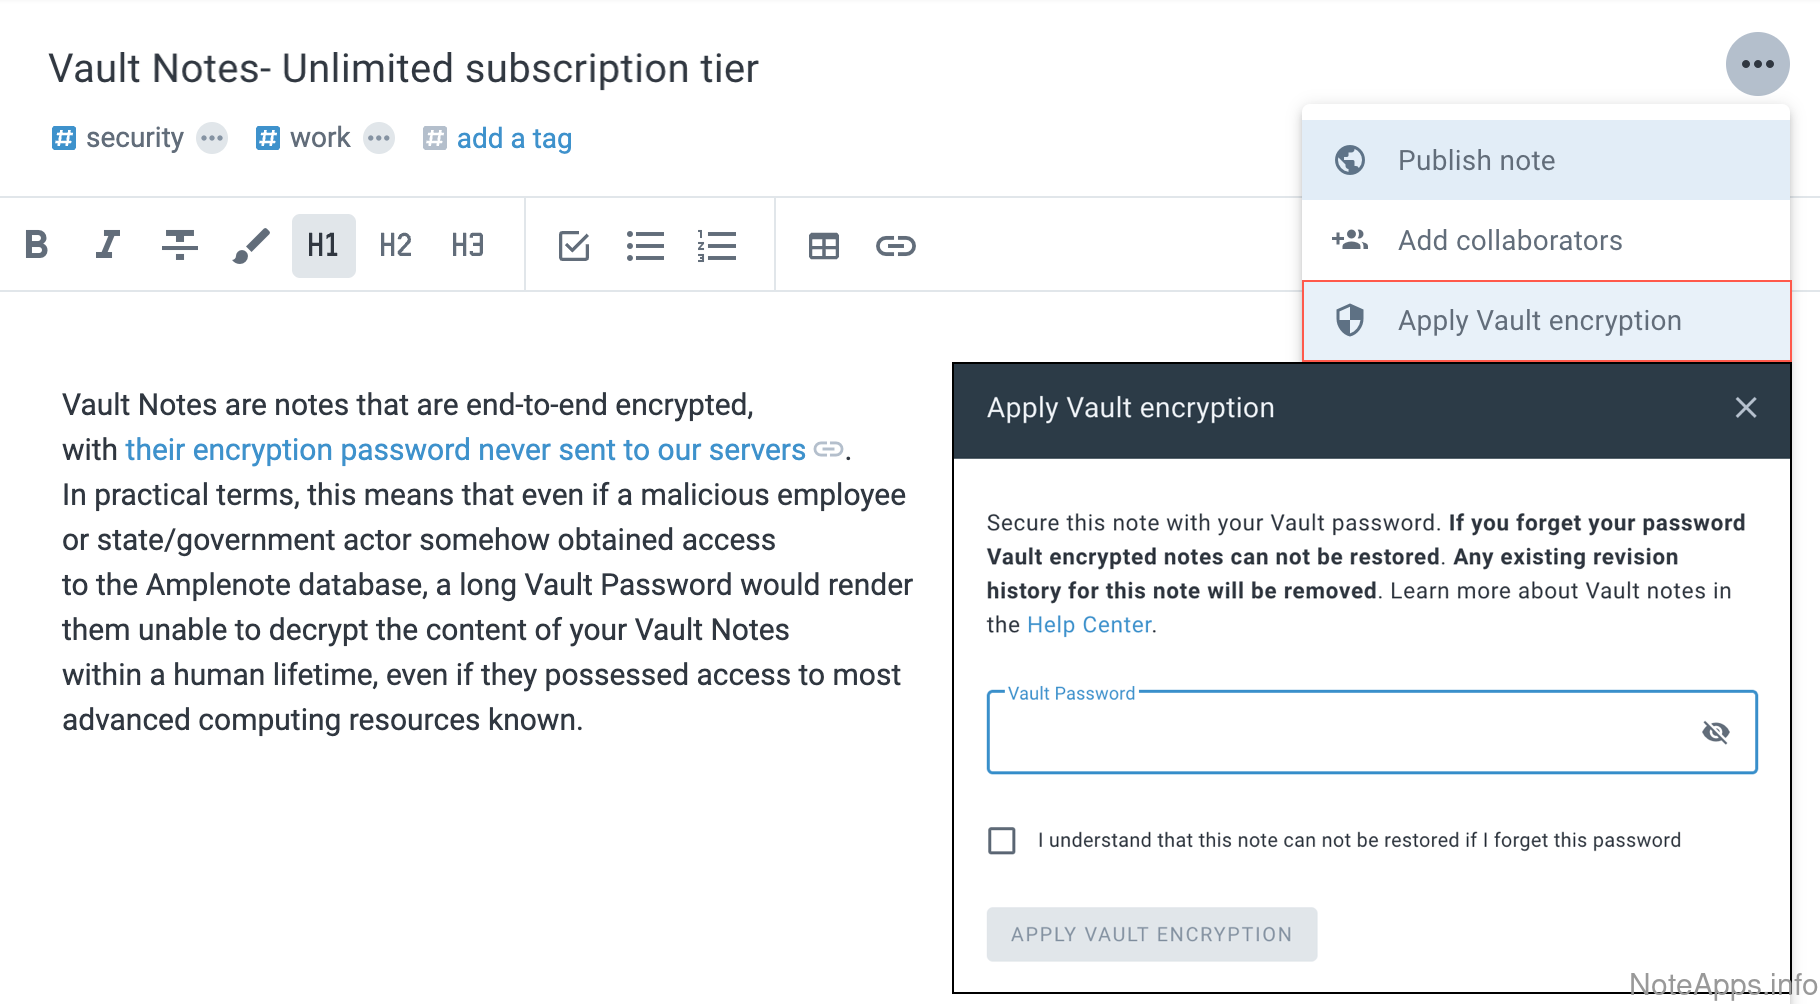This screenshot has width=1820, height=1004.
Task: Toggle bold text formatting
Action: (37, 245)
